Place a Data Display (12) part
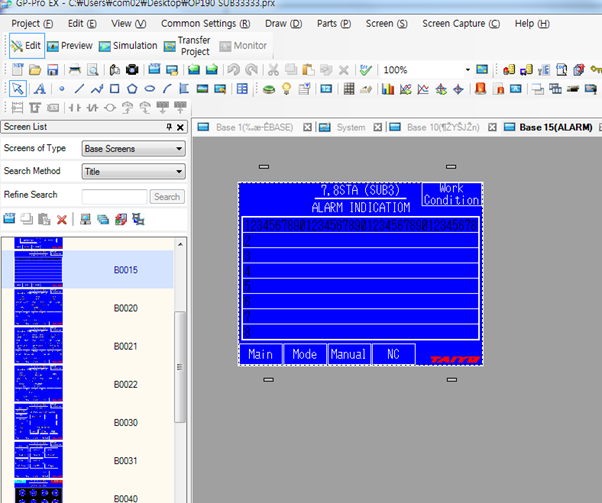The image size is (602, 503). coord(326,89)
